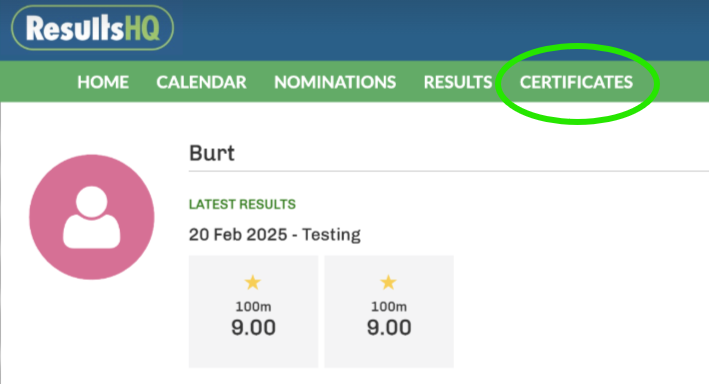Click the gold star in left card
The image size is (709, 384).
(253, 283)
